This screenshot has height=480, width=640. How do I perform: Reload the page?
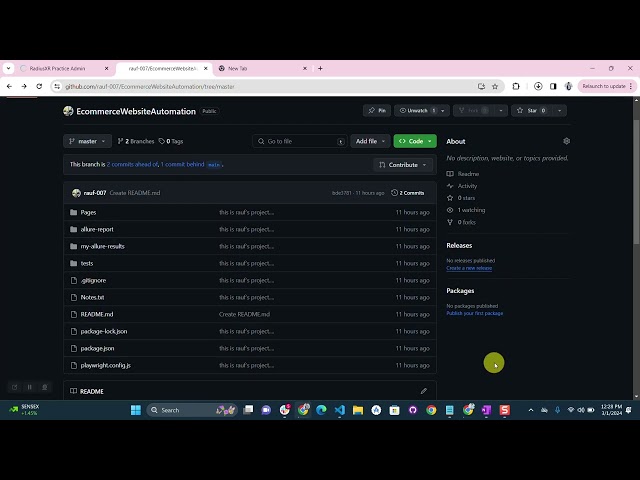coord(39,87)
